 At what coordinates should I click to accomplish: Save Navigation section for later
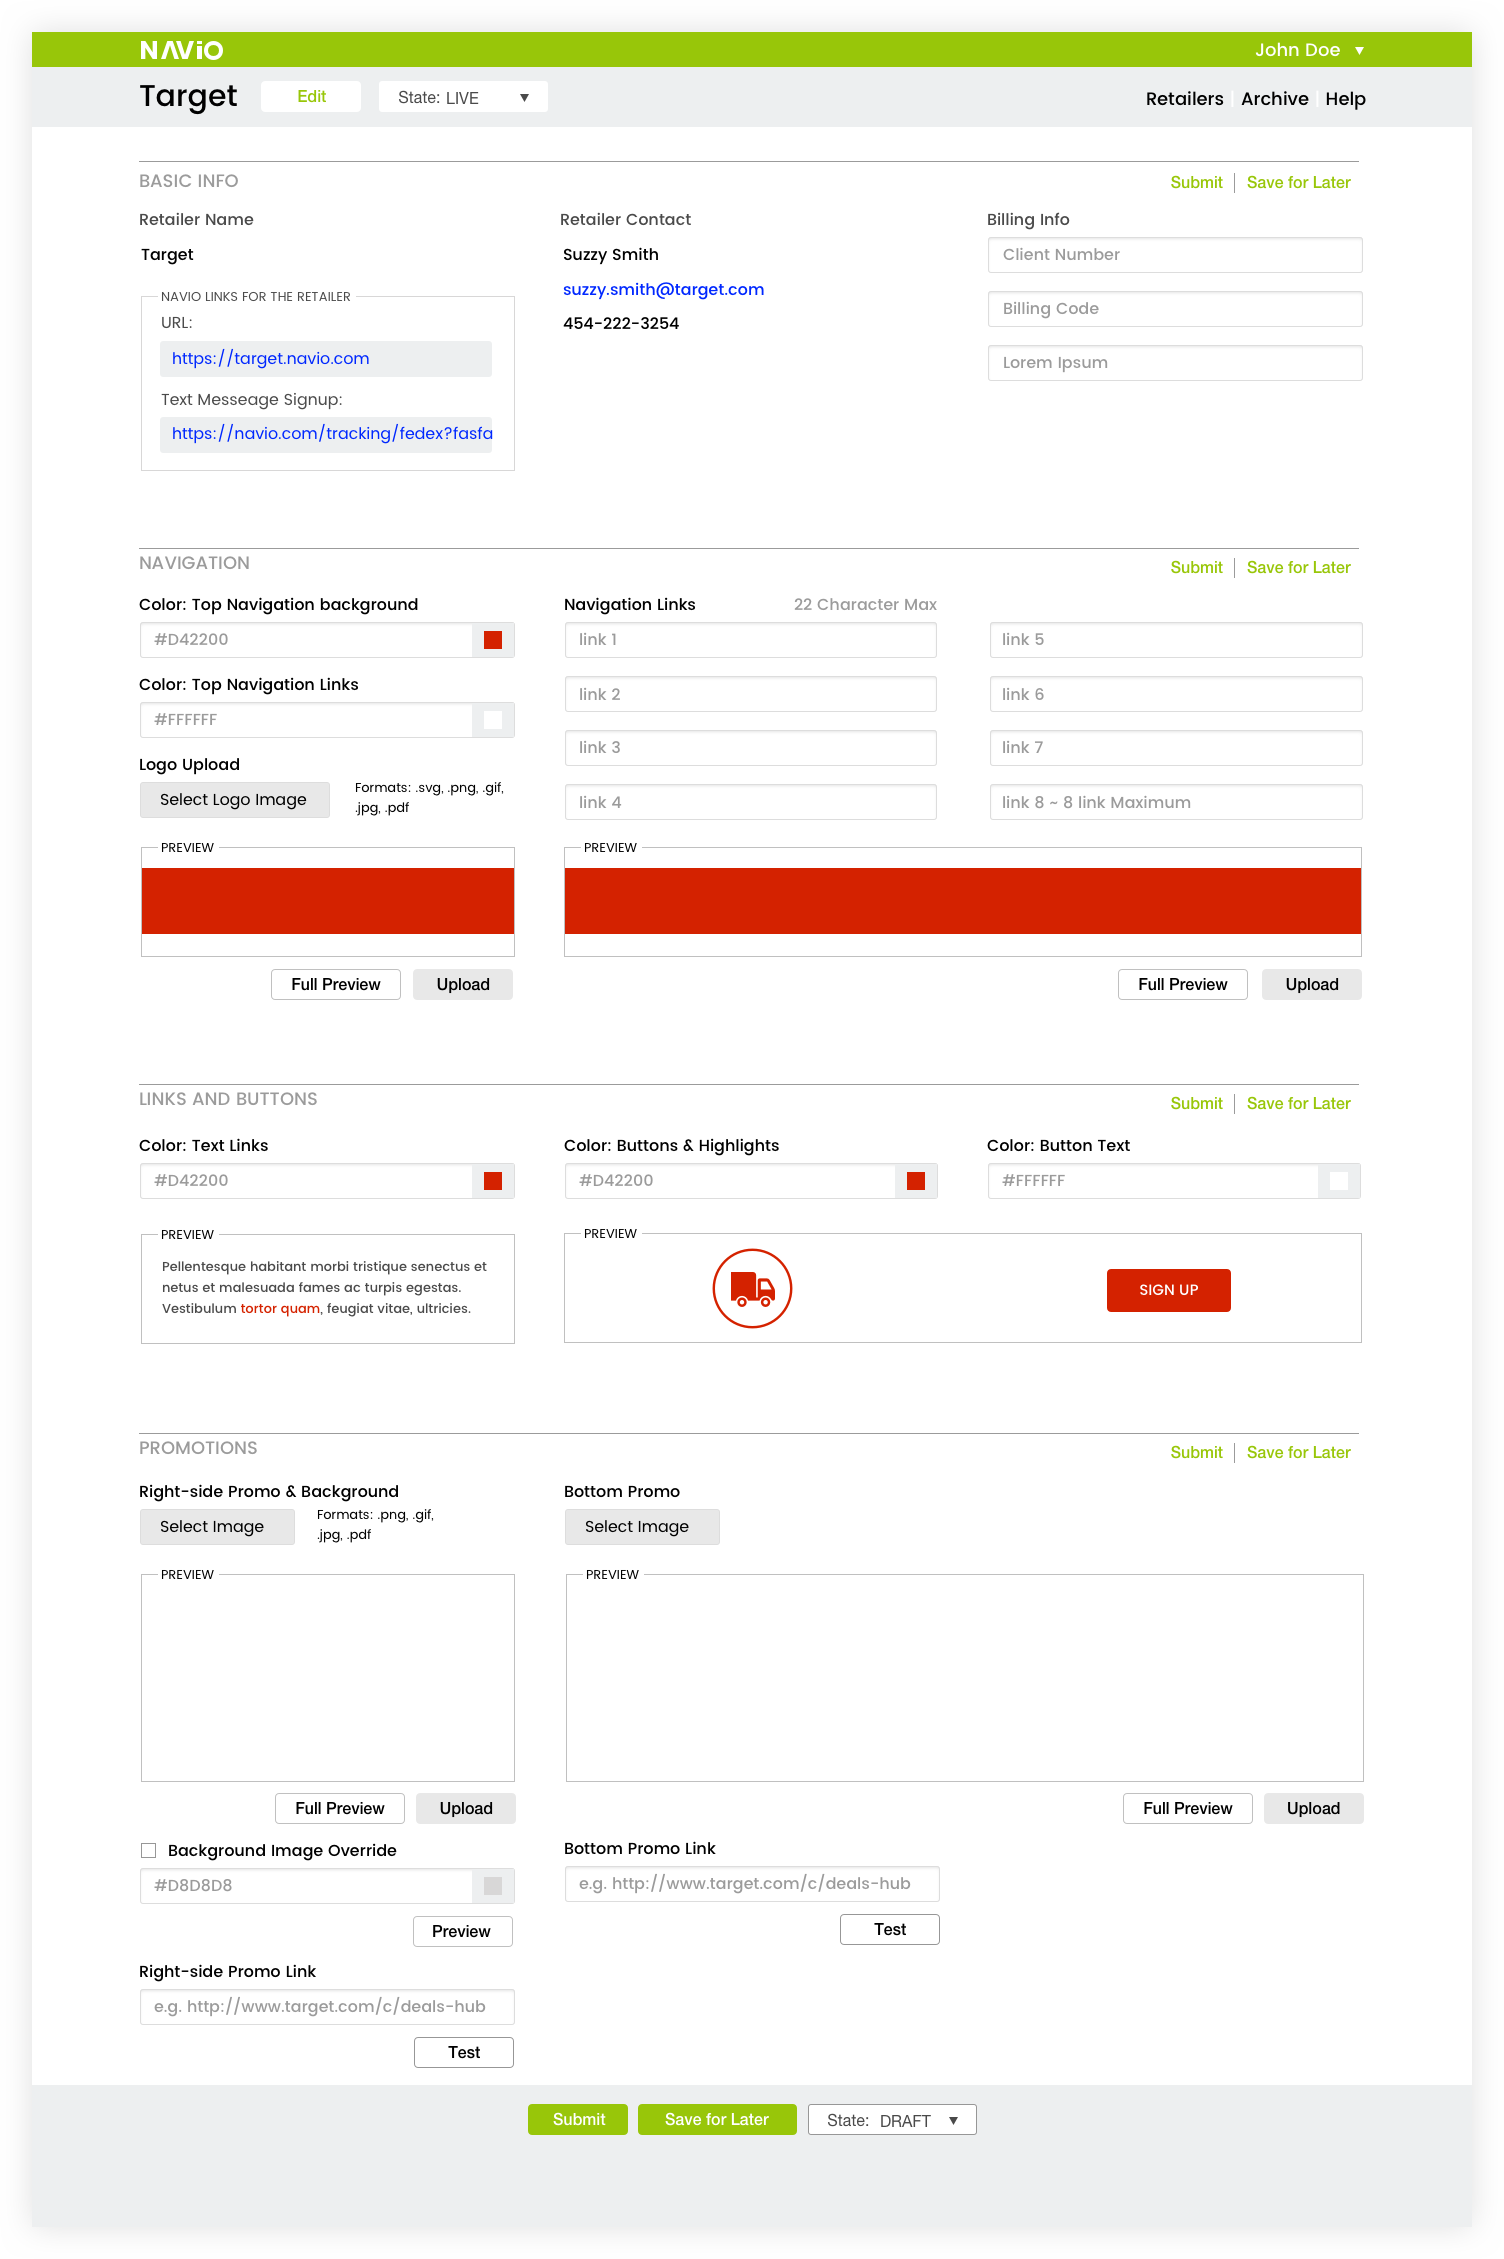point(1298,567)
